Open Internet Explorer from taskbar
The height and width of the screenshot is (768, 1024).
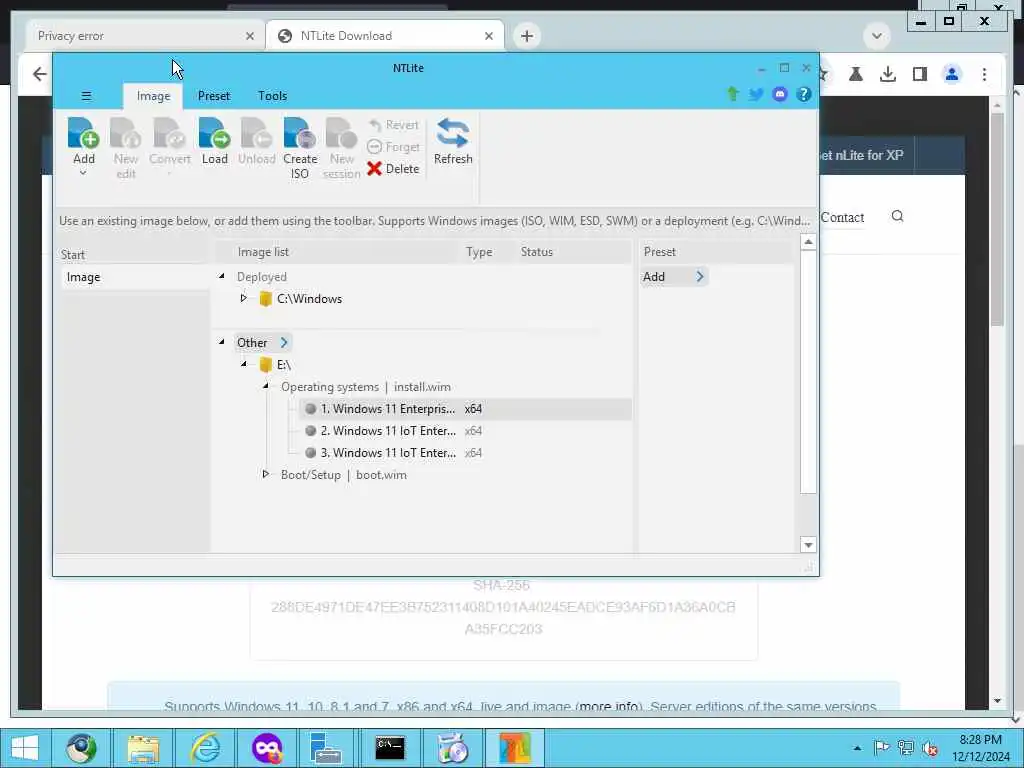tap(205, 748)
